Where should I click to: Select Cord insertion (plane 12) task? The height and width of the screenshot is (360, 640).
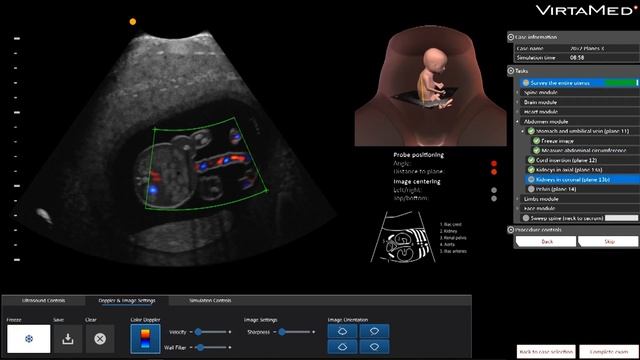click(x=582, y=160)
